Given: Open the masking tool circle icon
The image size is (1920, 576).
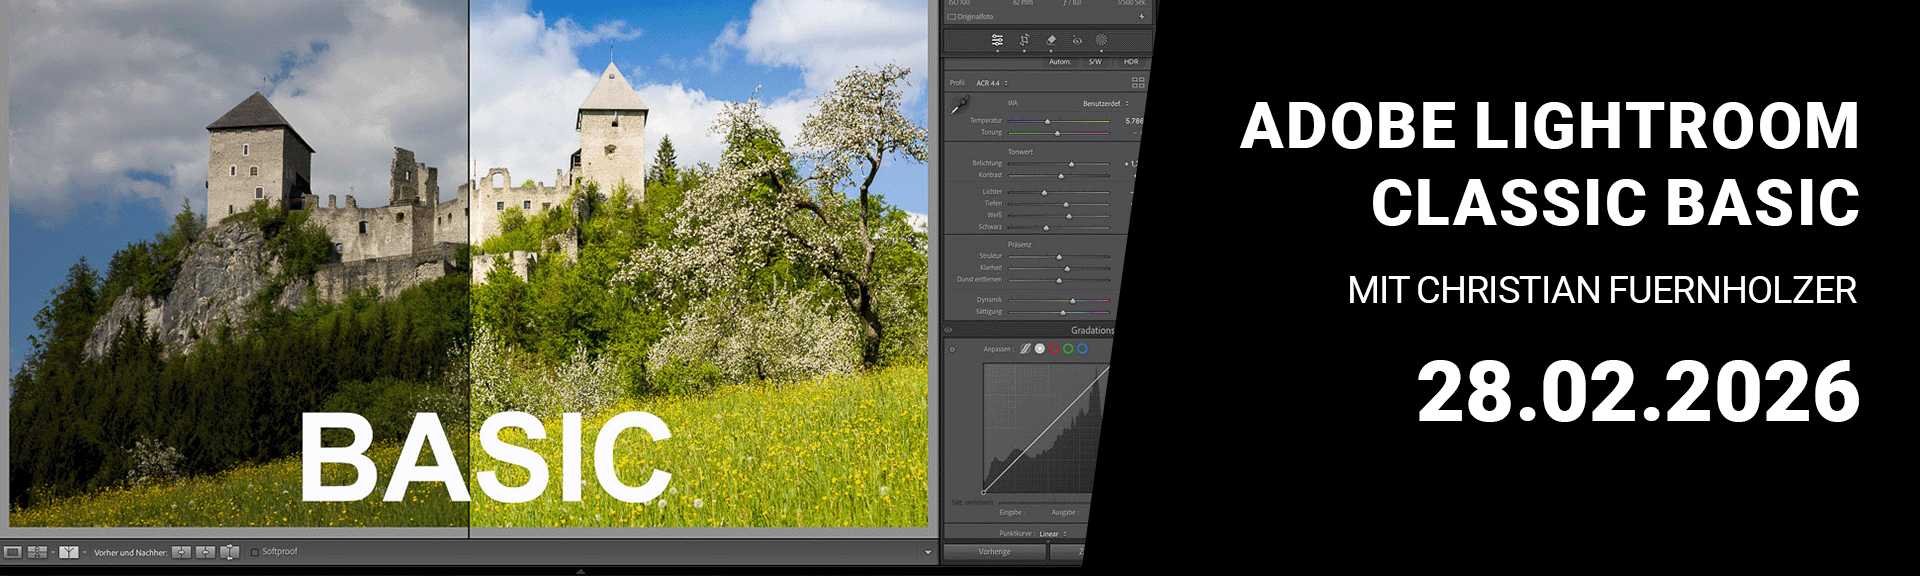Looking at the screenshot, I should pos(1101,40).
